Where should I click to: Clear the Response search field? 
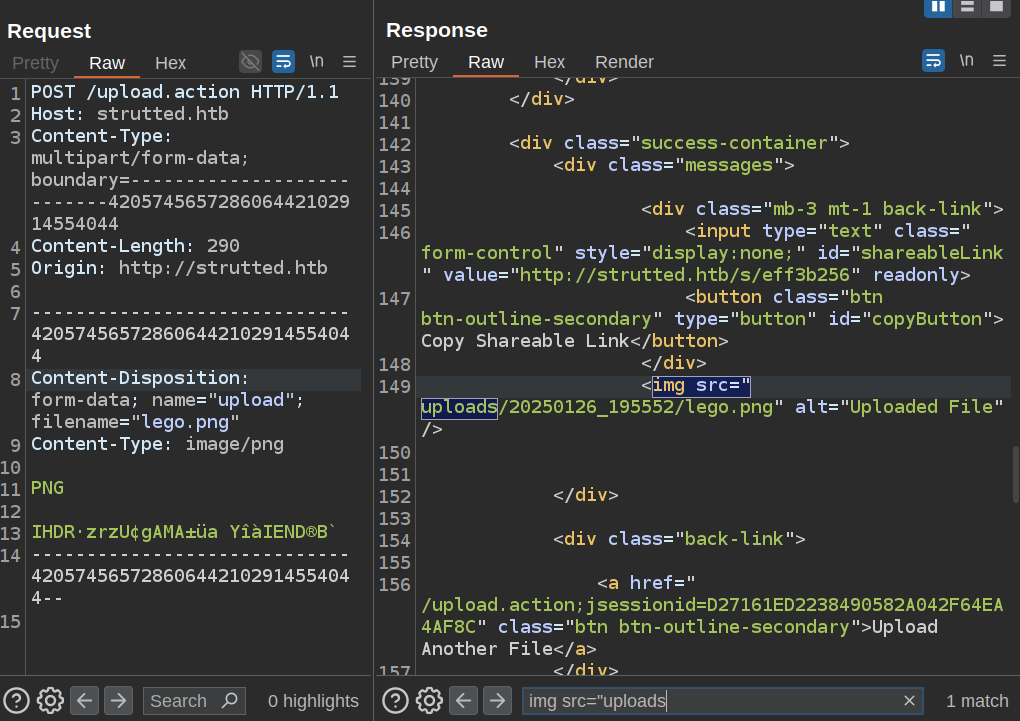[x=909, y=701]
